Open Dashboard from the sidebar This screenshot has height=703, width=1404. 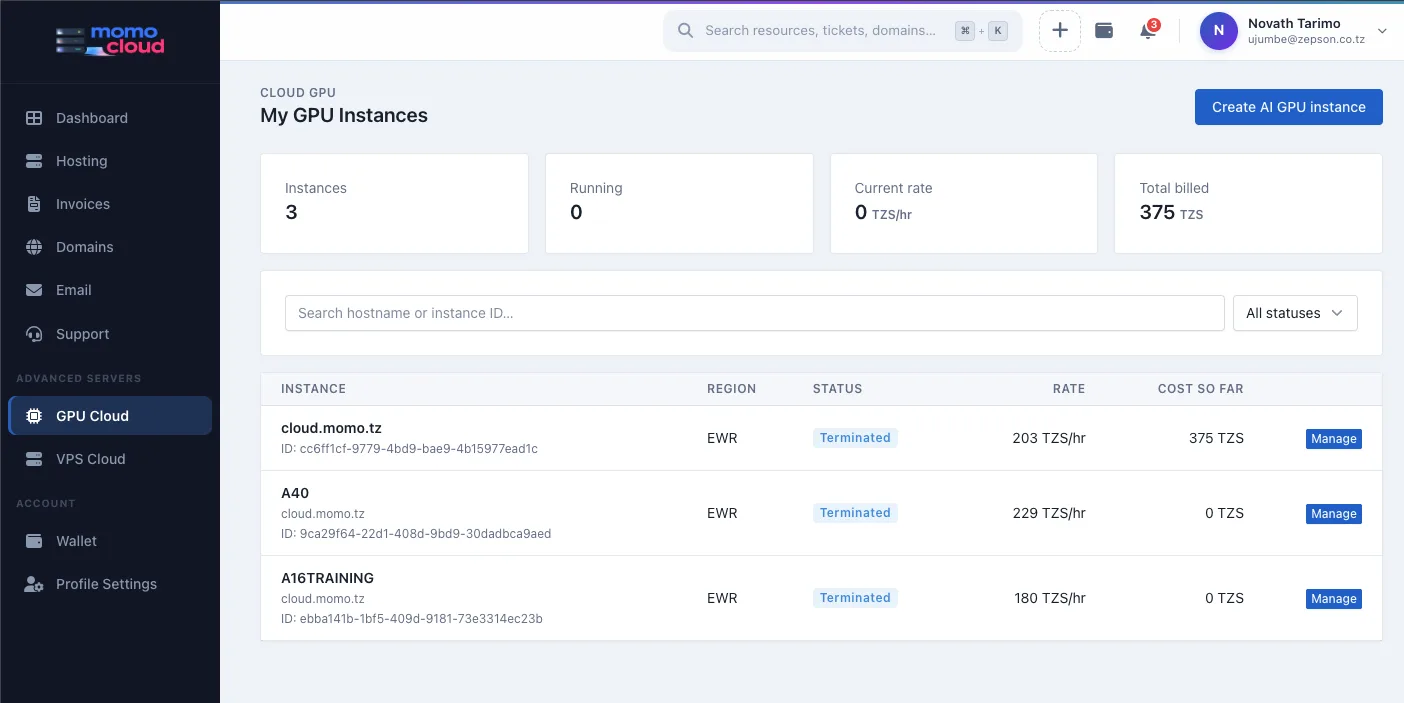(x=110, y=118)
